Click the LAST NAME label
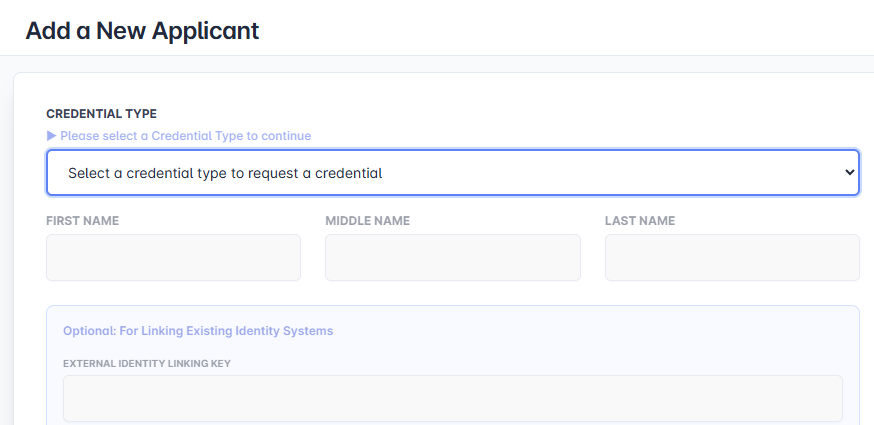The height and width of the screenshot is (425, 874). tap(639, 221)
